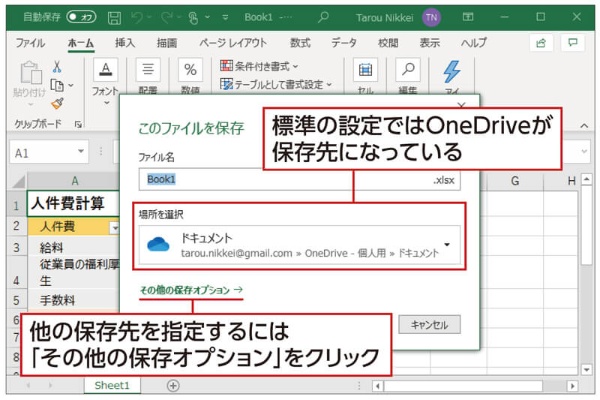Click the Format Painter brush icon

pos(57,103)
